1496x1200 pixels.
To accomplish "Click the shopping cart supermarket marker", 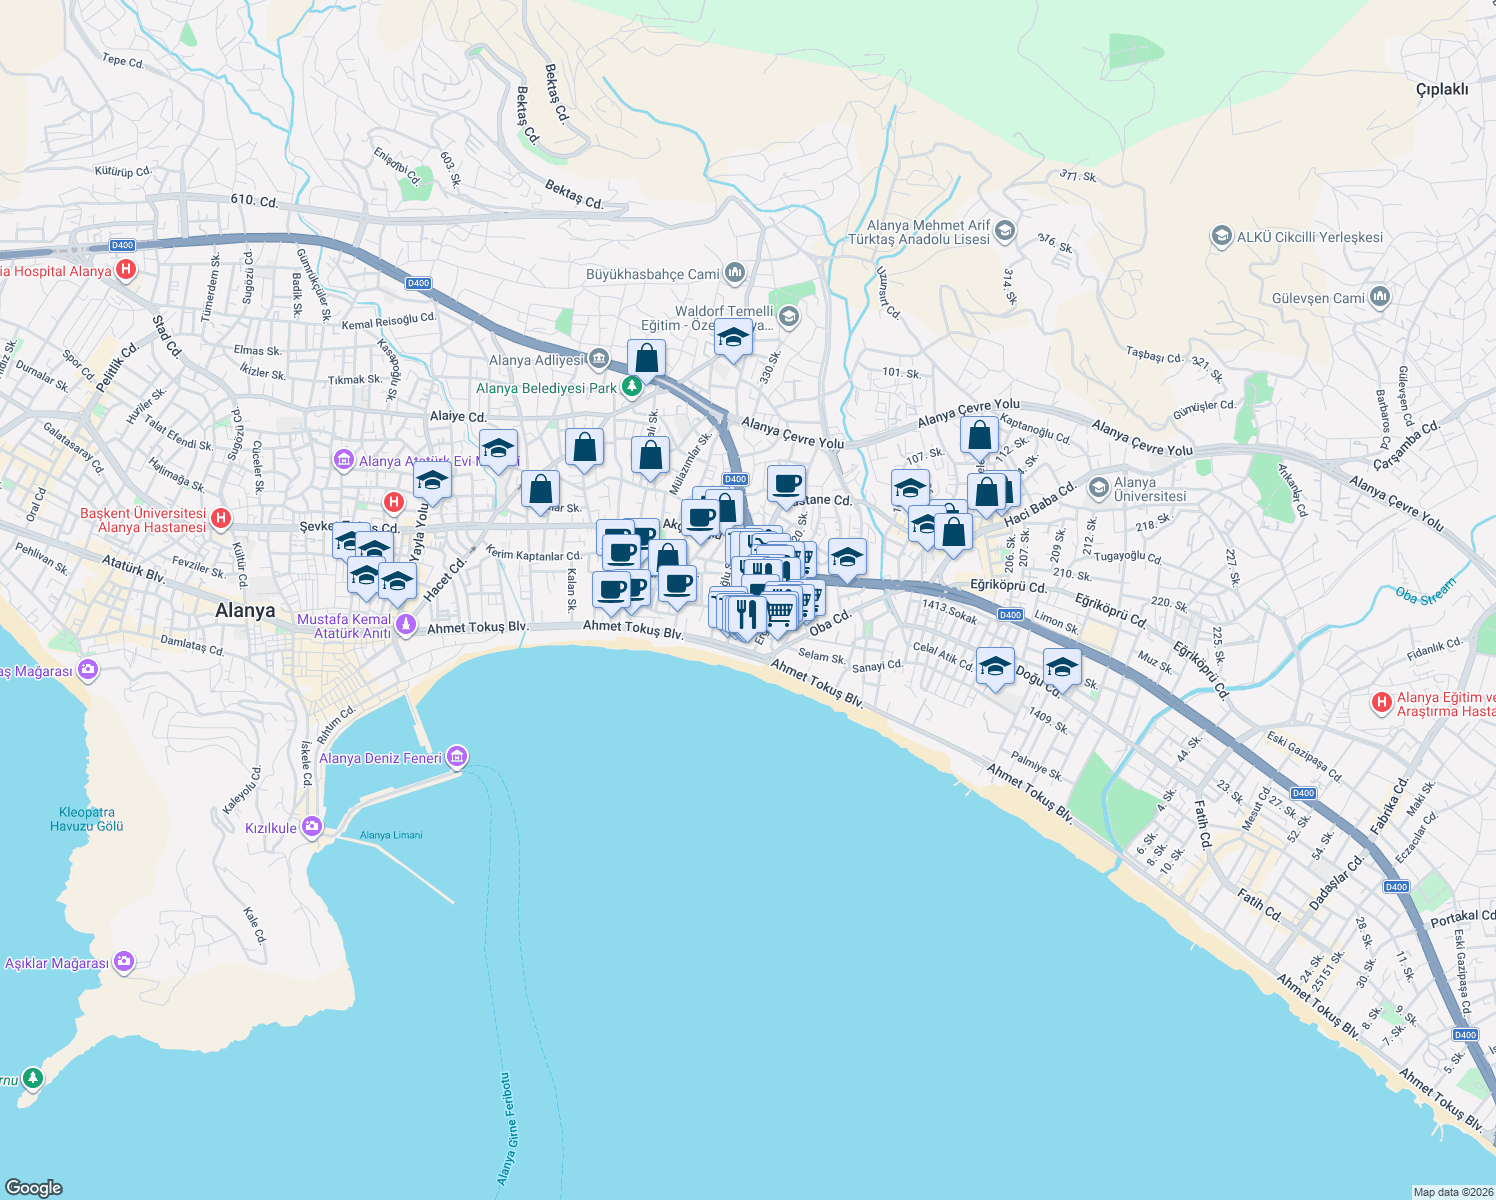I will point(779,611).
